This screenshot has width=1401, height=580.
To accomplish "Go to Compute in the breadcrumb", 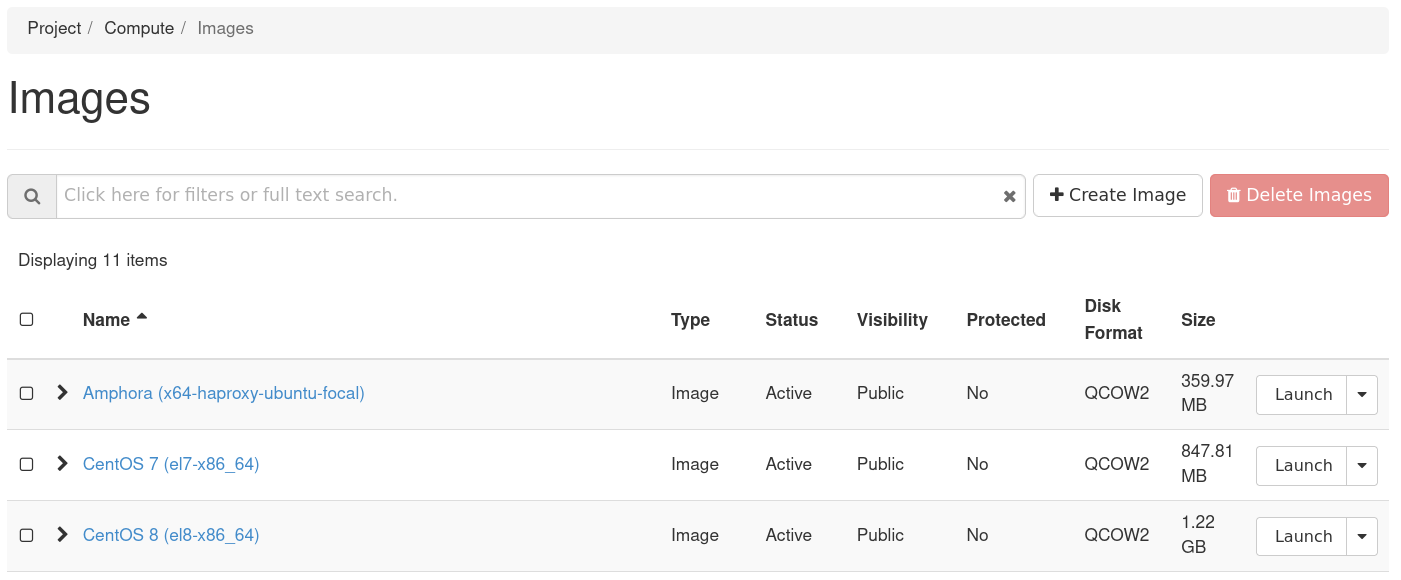I will tap(139, 28).
